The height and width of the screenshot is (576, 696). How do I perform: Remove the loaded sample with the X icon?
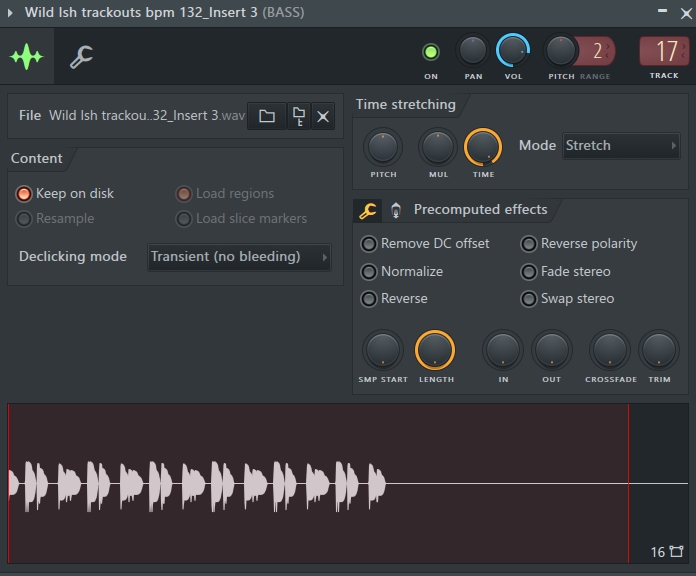click(x=323, y=116)
